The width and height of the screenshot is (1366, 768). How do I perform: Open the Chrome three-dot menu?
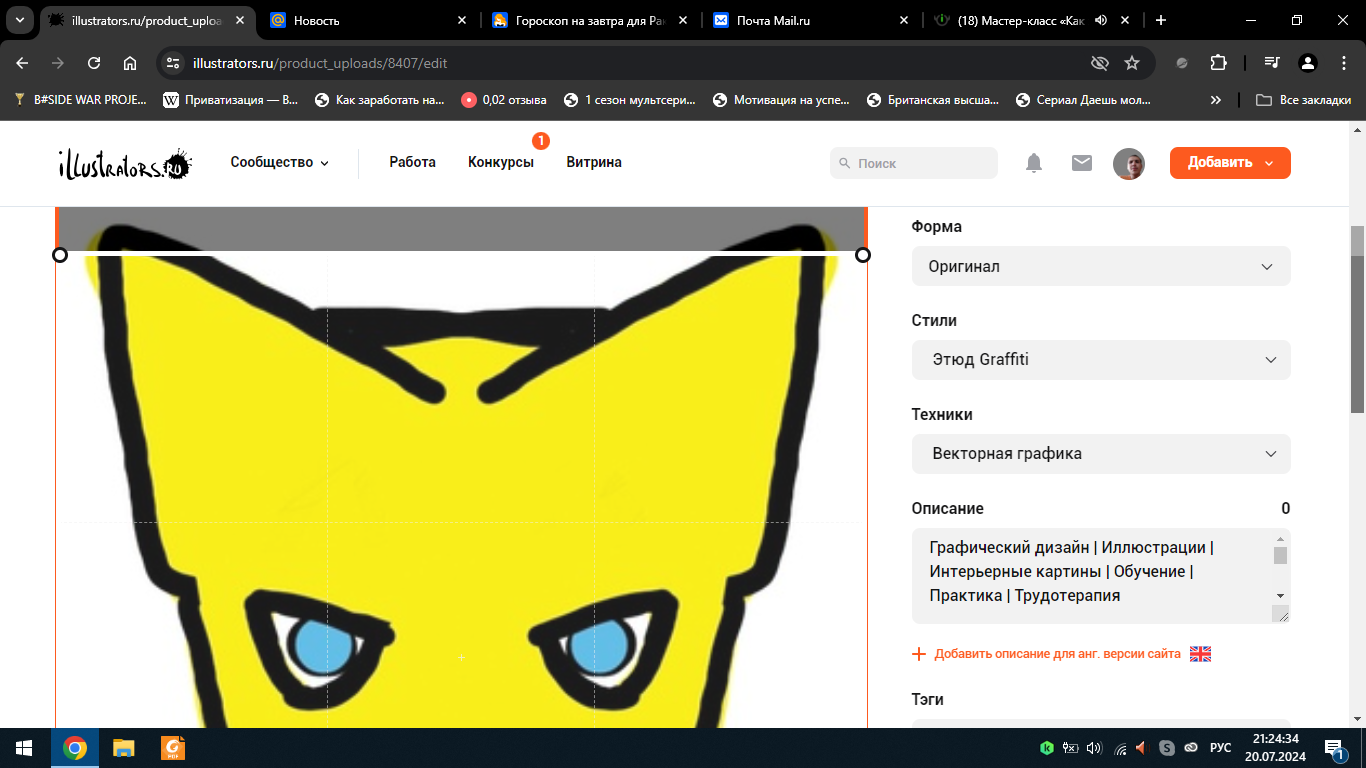[x=1342, y=63]
